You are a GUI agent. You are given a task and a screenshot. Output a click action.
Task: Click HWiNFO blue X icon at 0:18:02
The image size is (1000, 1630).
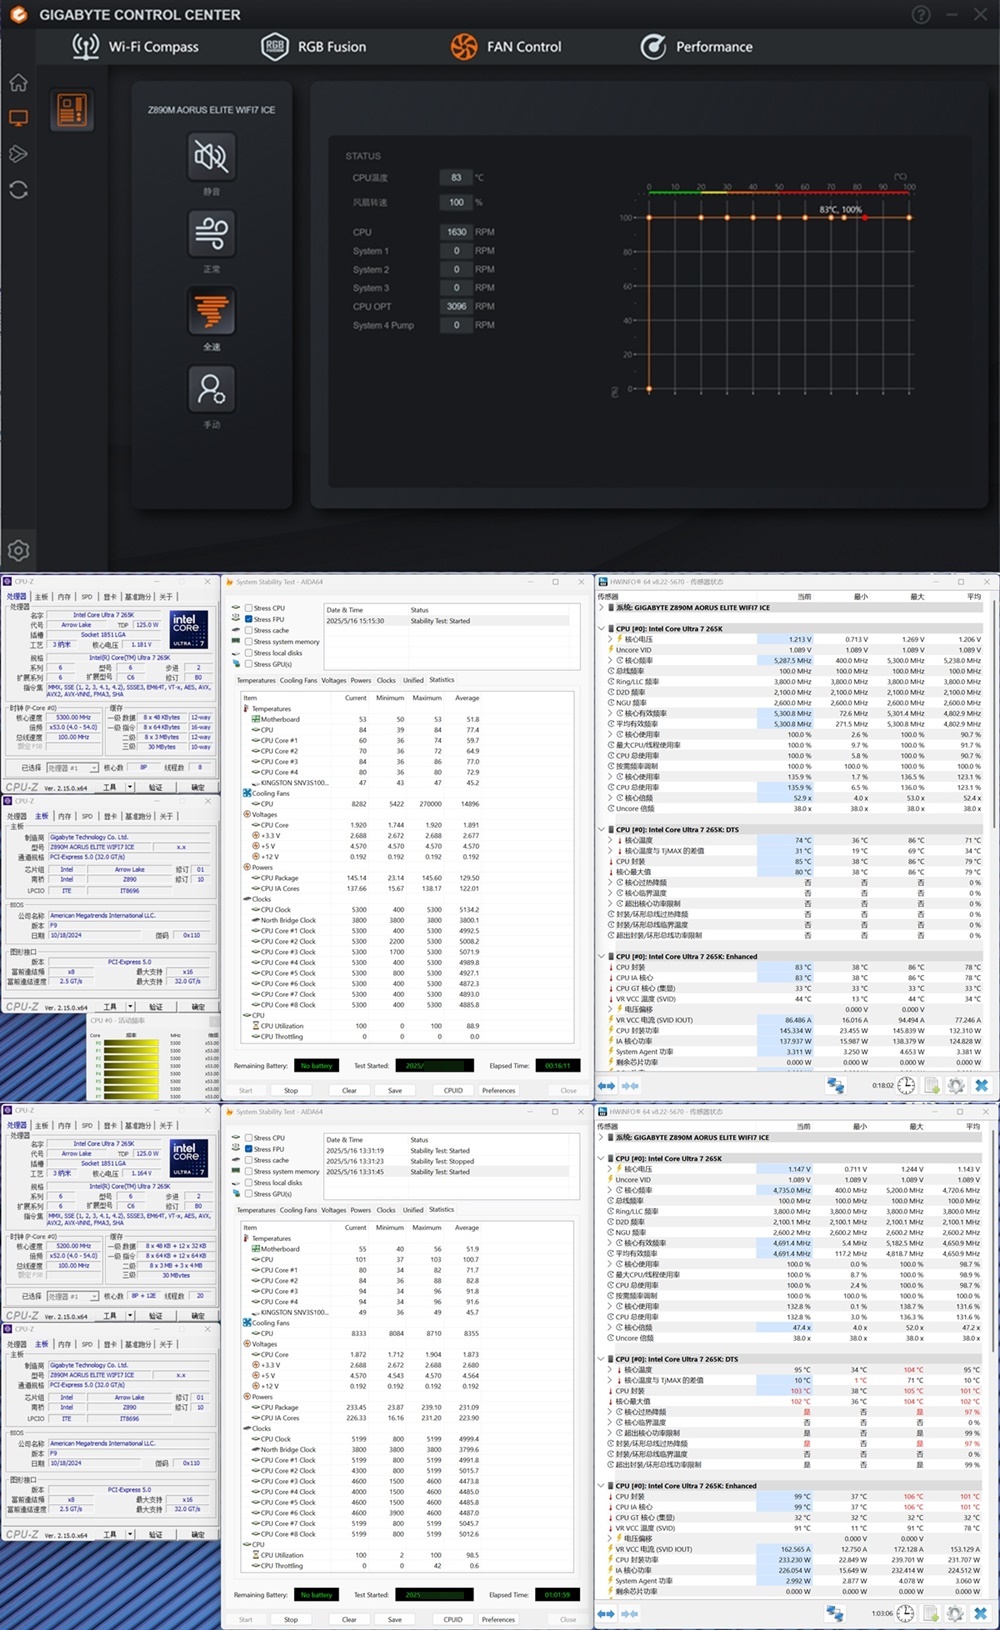coord(981,1085)
